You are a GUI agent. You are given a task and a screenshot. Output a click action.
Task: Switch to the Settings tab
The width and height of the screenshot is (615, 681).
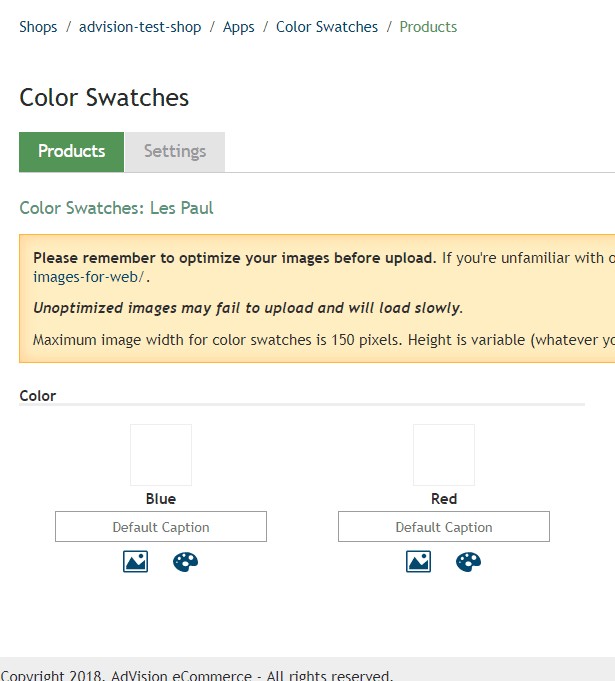175,152
